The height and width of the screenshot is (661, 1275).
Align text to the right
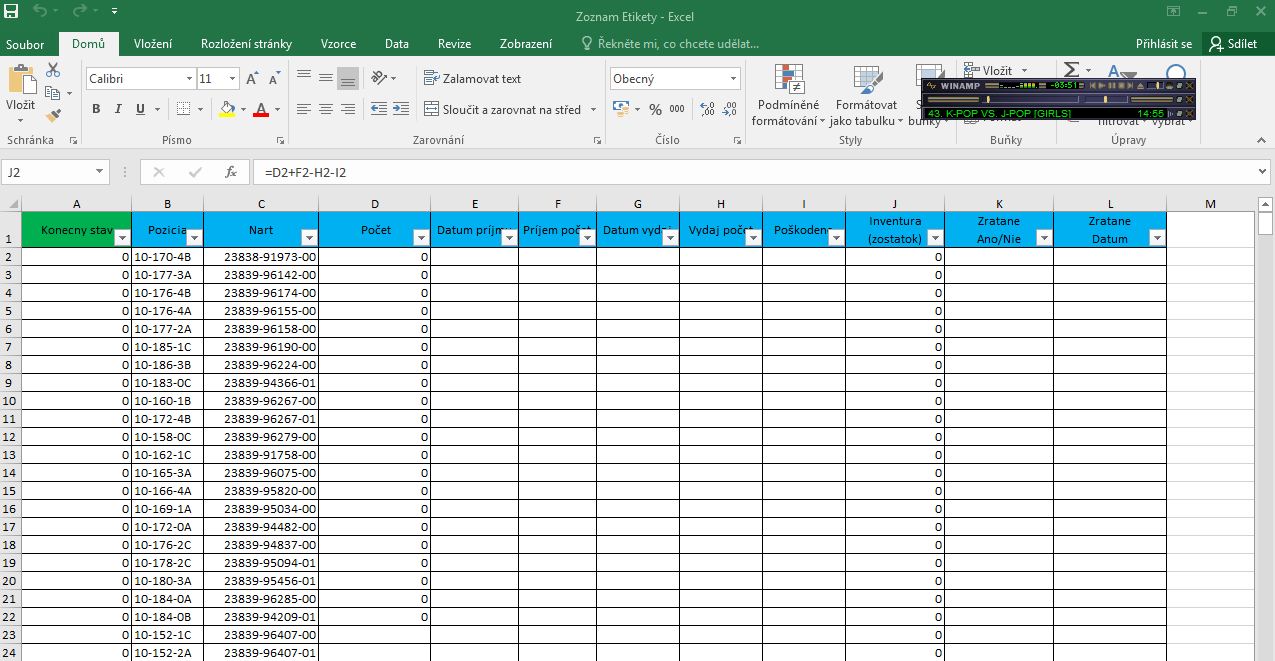click(347, 109)
